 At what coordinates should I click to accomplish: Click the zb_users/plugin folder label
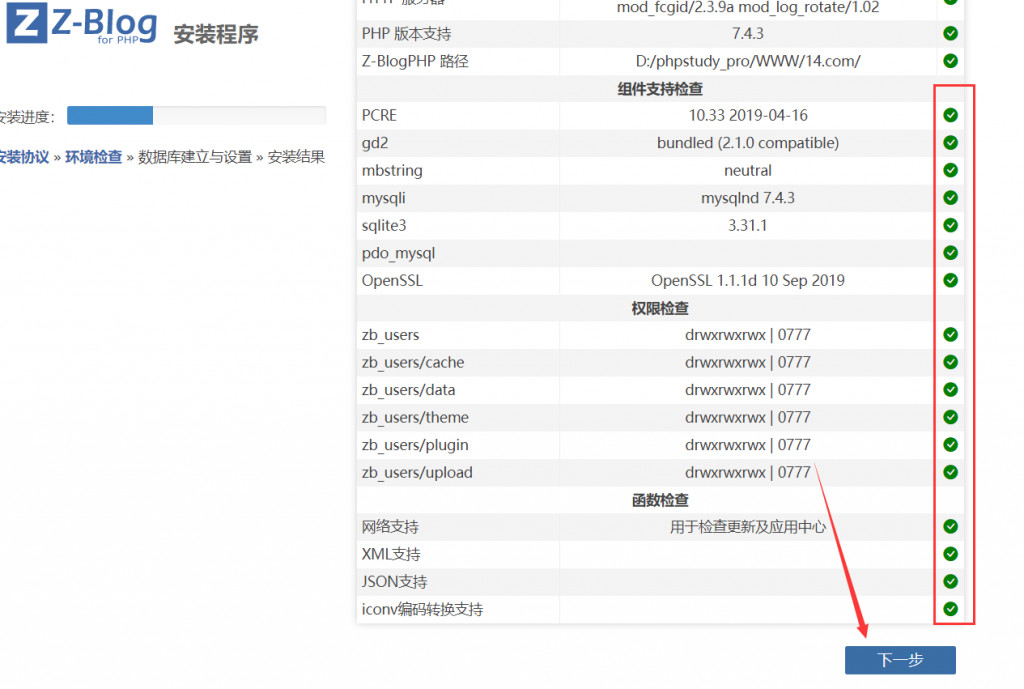(x=415, y=445)
